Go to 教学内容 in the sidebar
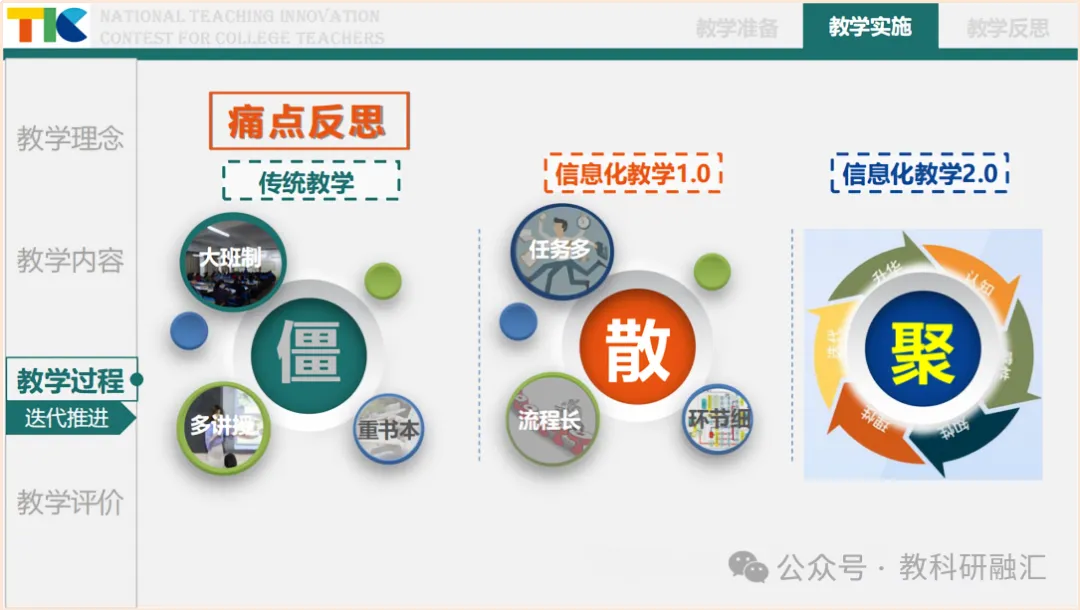The height and width of the screenshot is (610, 1080). click(x=70, y=260)
